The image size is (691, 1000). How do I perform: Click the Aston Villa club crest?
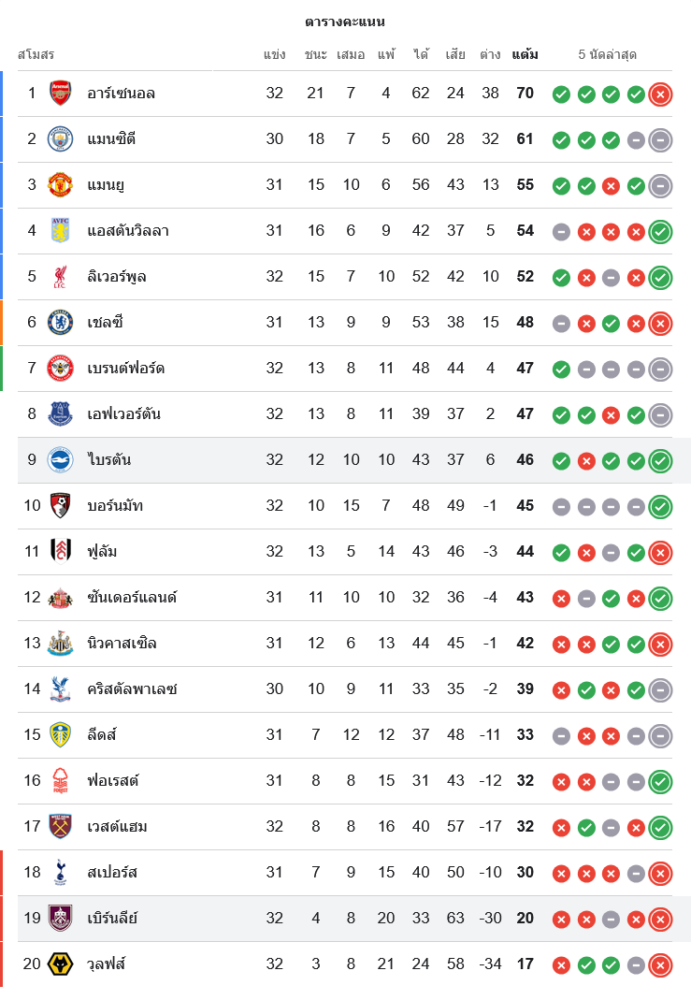click(x=61, y=231)
